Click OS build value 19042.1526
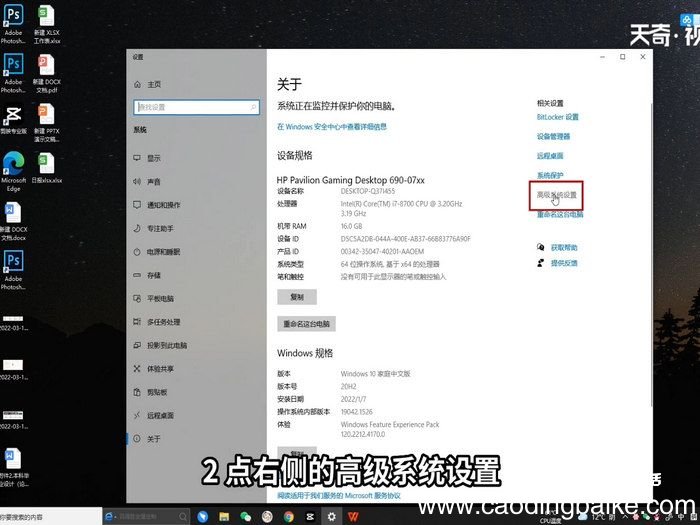 point(356,412)
